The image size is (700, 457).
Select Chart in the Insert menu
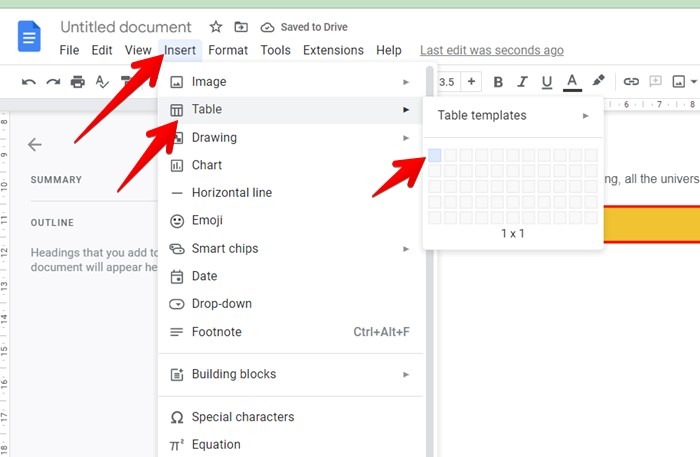tap(291, 165)
